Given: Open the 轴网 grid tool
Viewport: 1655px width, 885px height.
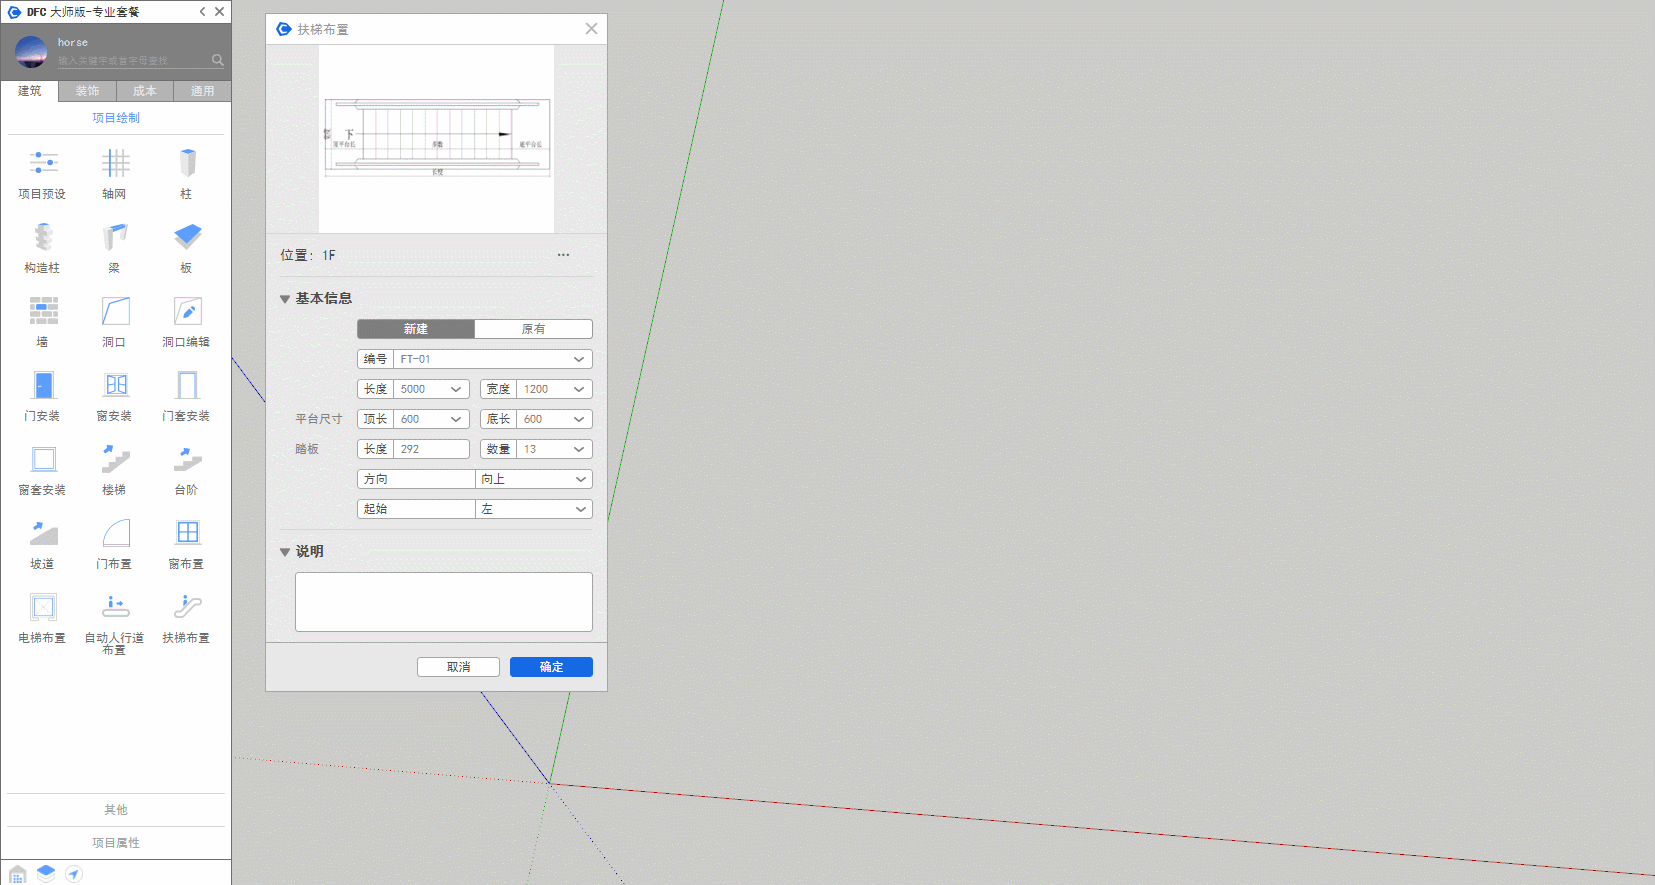Looking at the screenshot, I should [x=115, y=164].
